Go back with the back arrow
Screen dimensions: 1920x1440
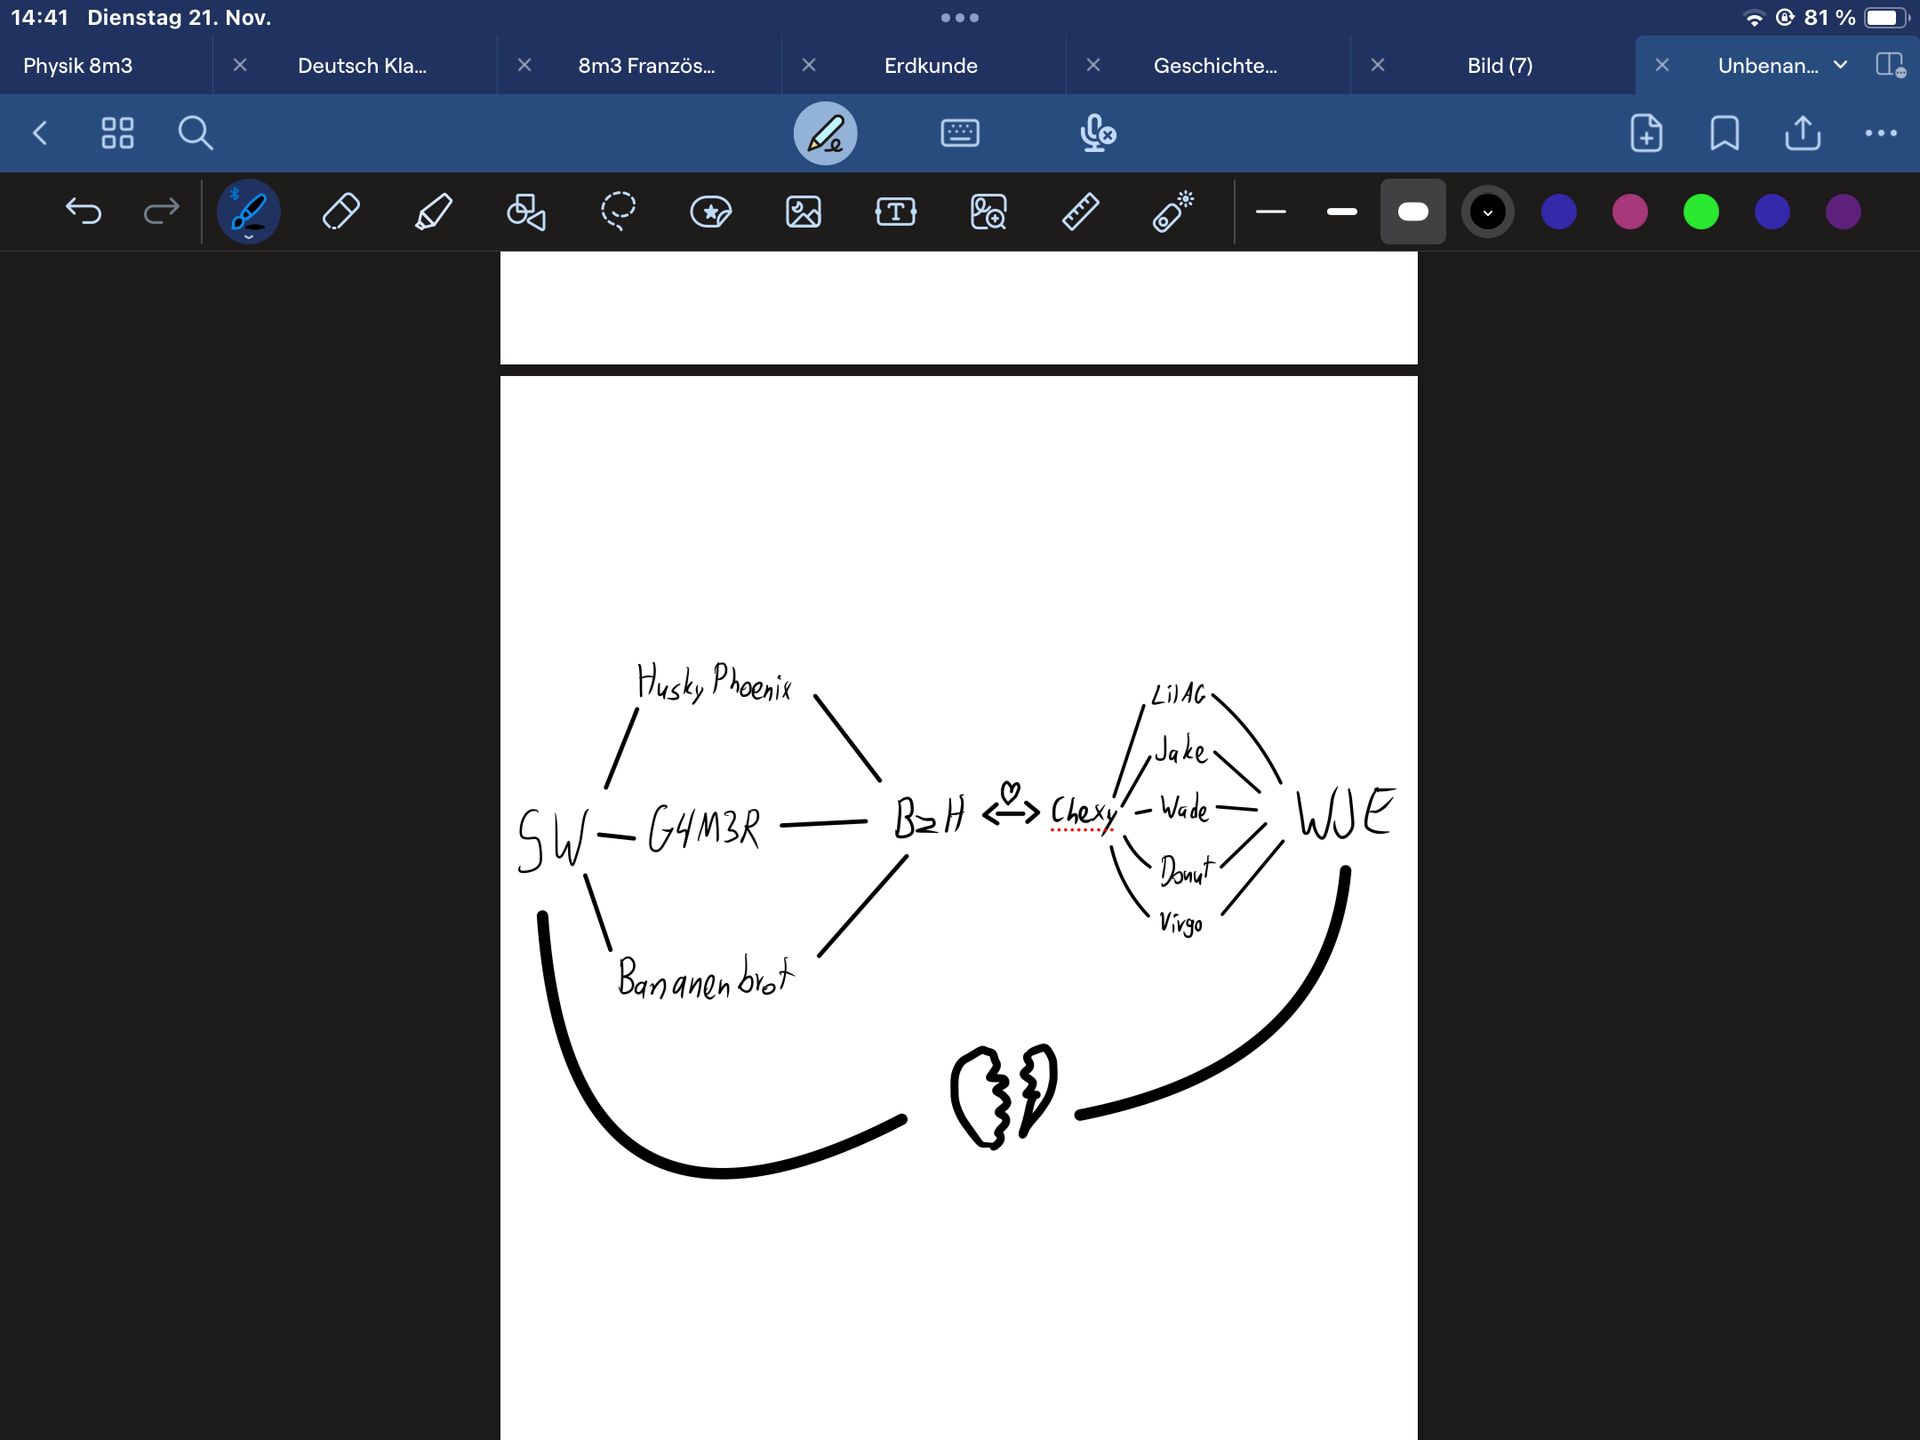[x=41, y=133]
